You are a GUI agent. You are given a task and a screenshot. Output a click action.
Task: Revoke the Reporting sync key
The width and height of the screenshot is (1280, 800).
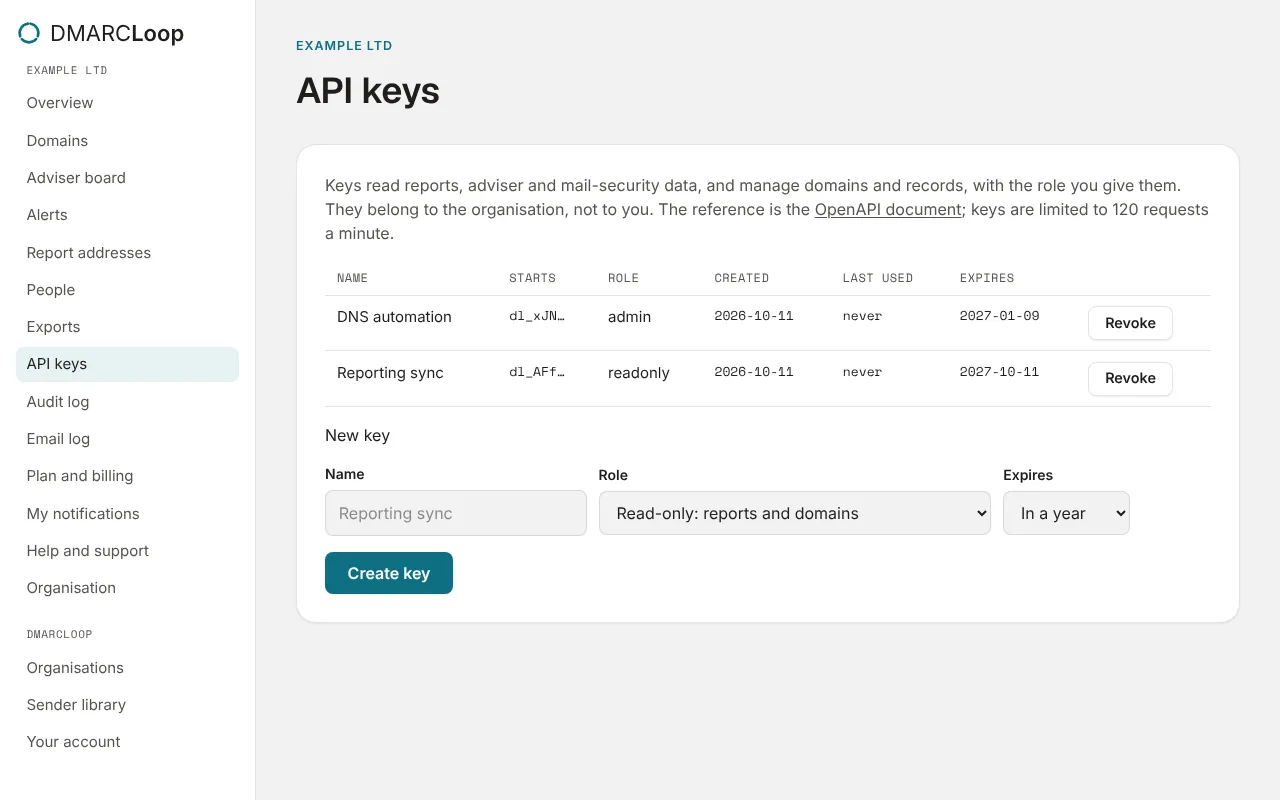1130,378
